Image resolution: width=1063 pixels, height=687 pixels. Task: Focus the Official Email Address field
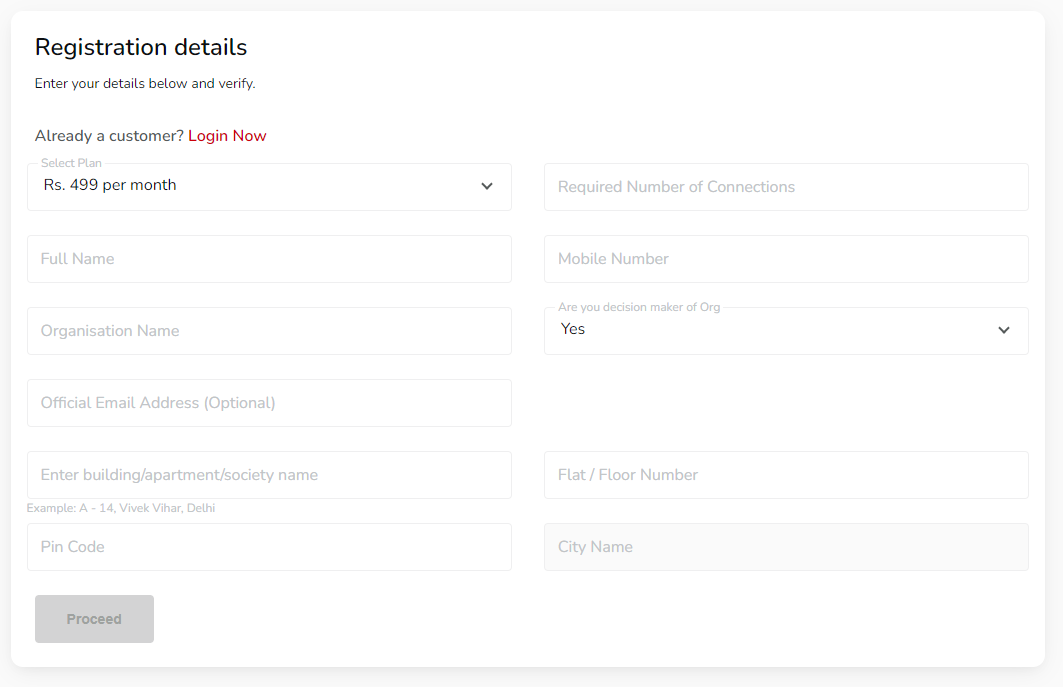[269, 403]
